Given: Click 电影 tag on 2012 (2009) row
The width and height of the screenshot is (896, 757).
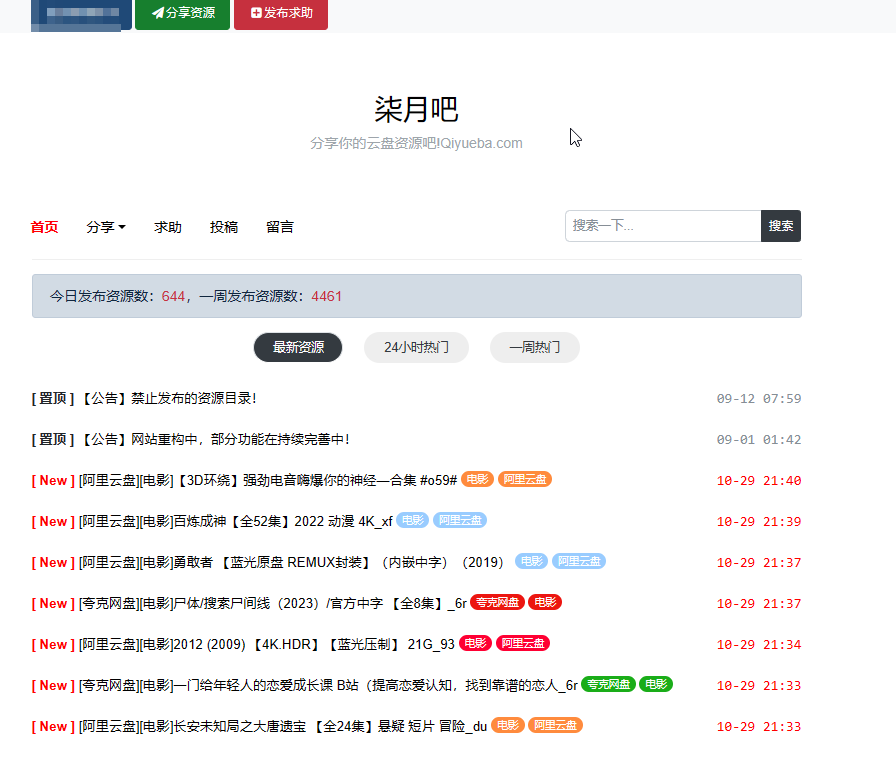Looking at the screenshot, I should click(x=475, y=643).
